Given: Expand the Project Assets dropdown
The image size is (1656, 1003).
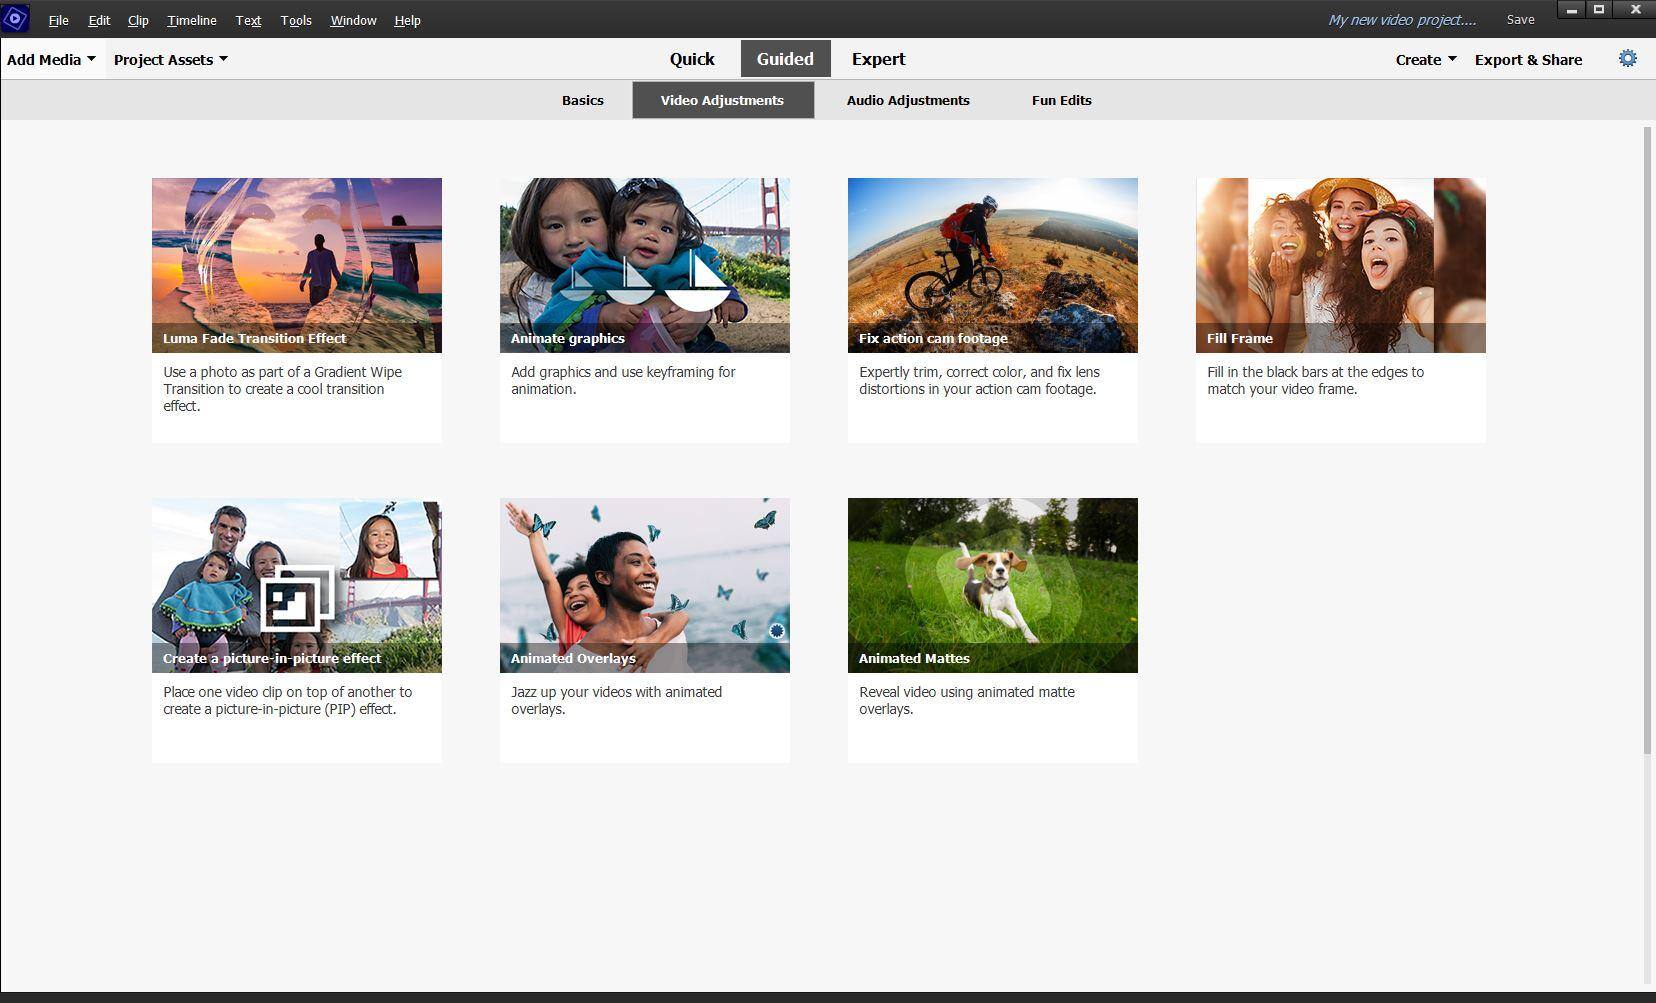Looking at the screenshot, I should [x=170, y=60].
